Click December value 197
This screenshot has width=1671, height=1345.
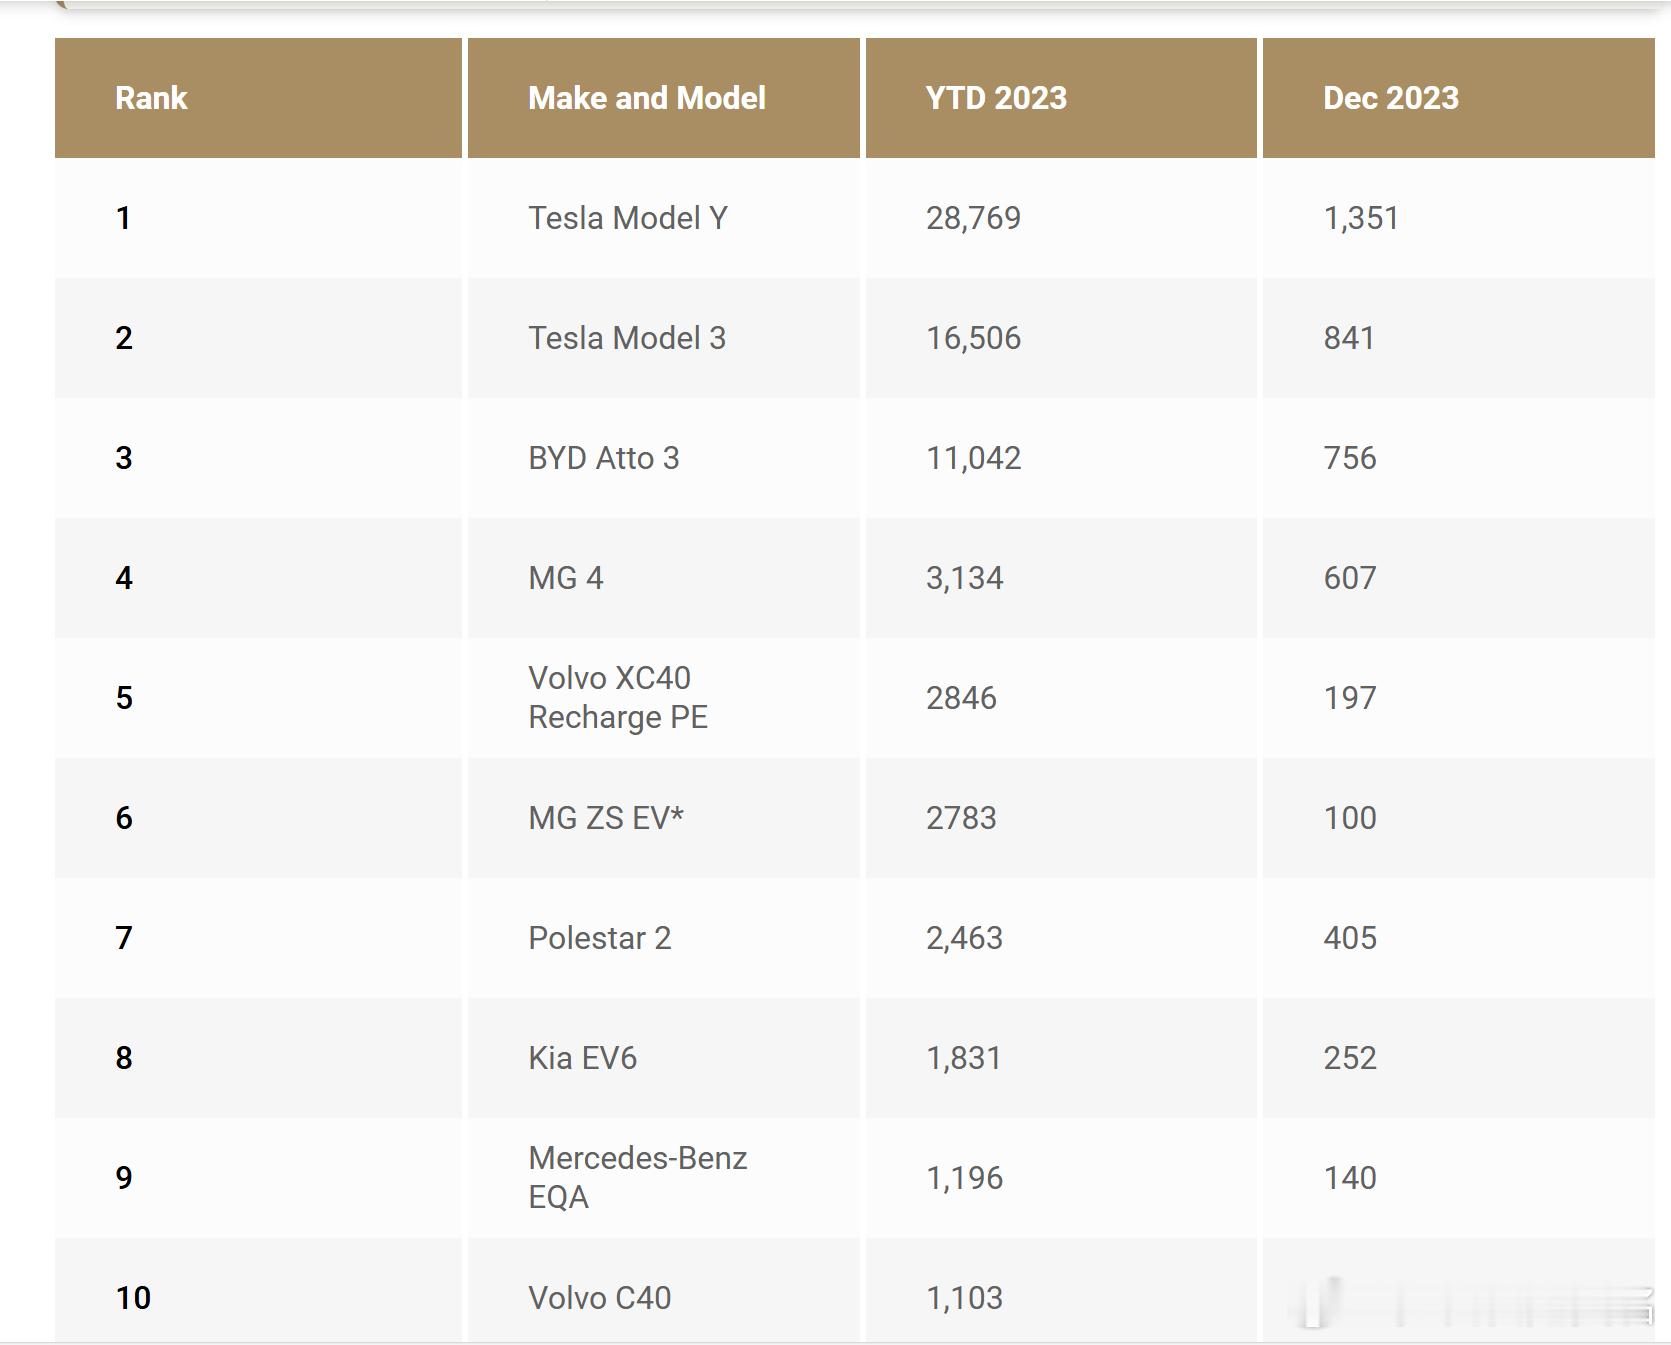(1350, 698)
